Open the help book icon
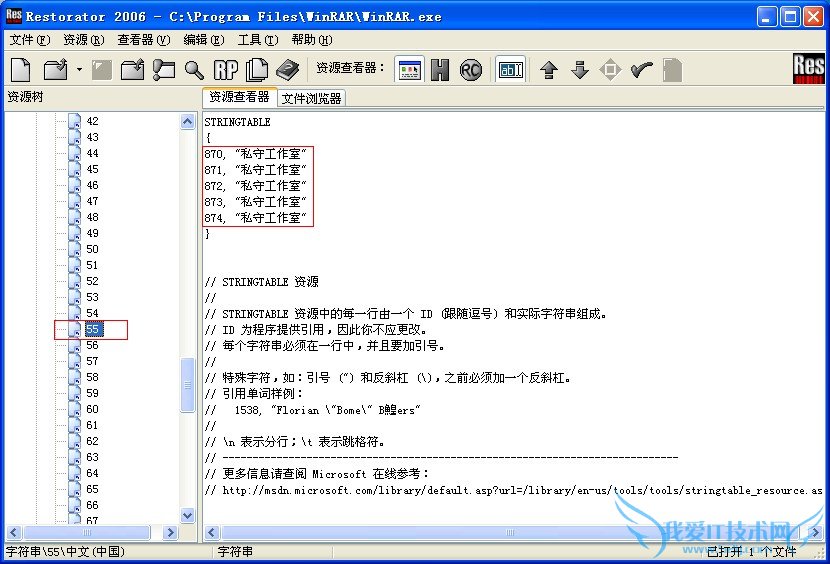Screen dimensions: 830x564 (x=287, y=69)
